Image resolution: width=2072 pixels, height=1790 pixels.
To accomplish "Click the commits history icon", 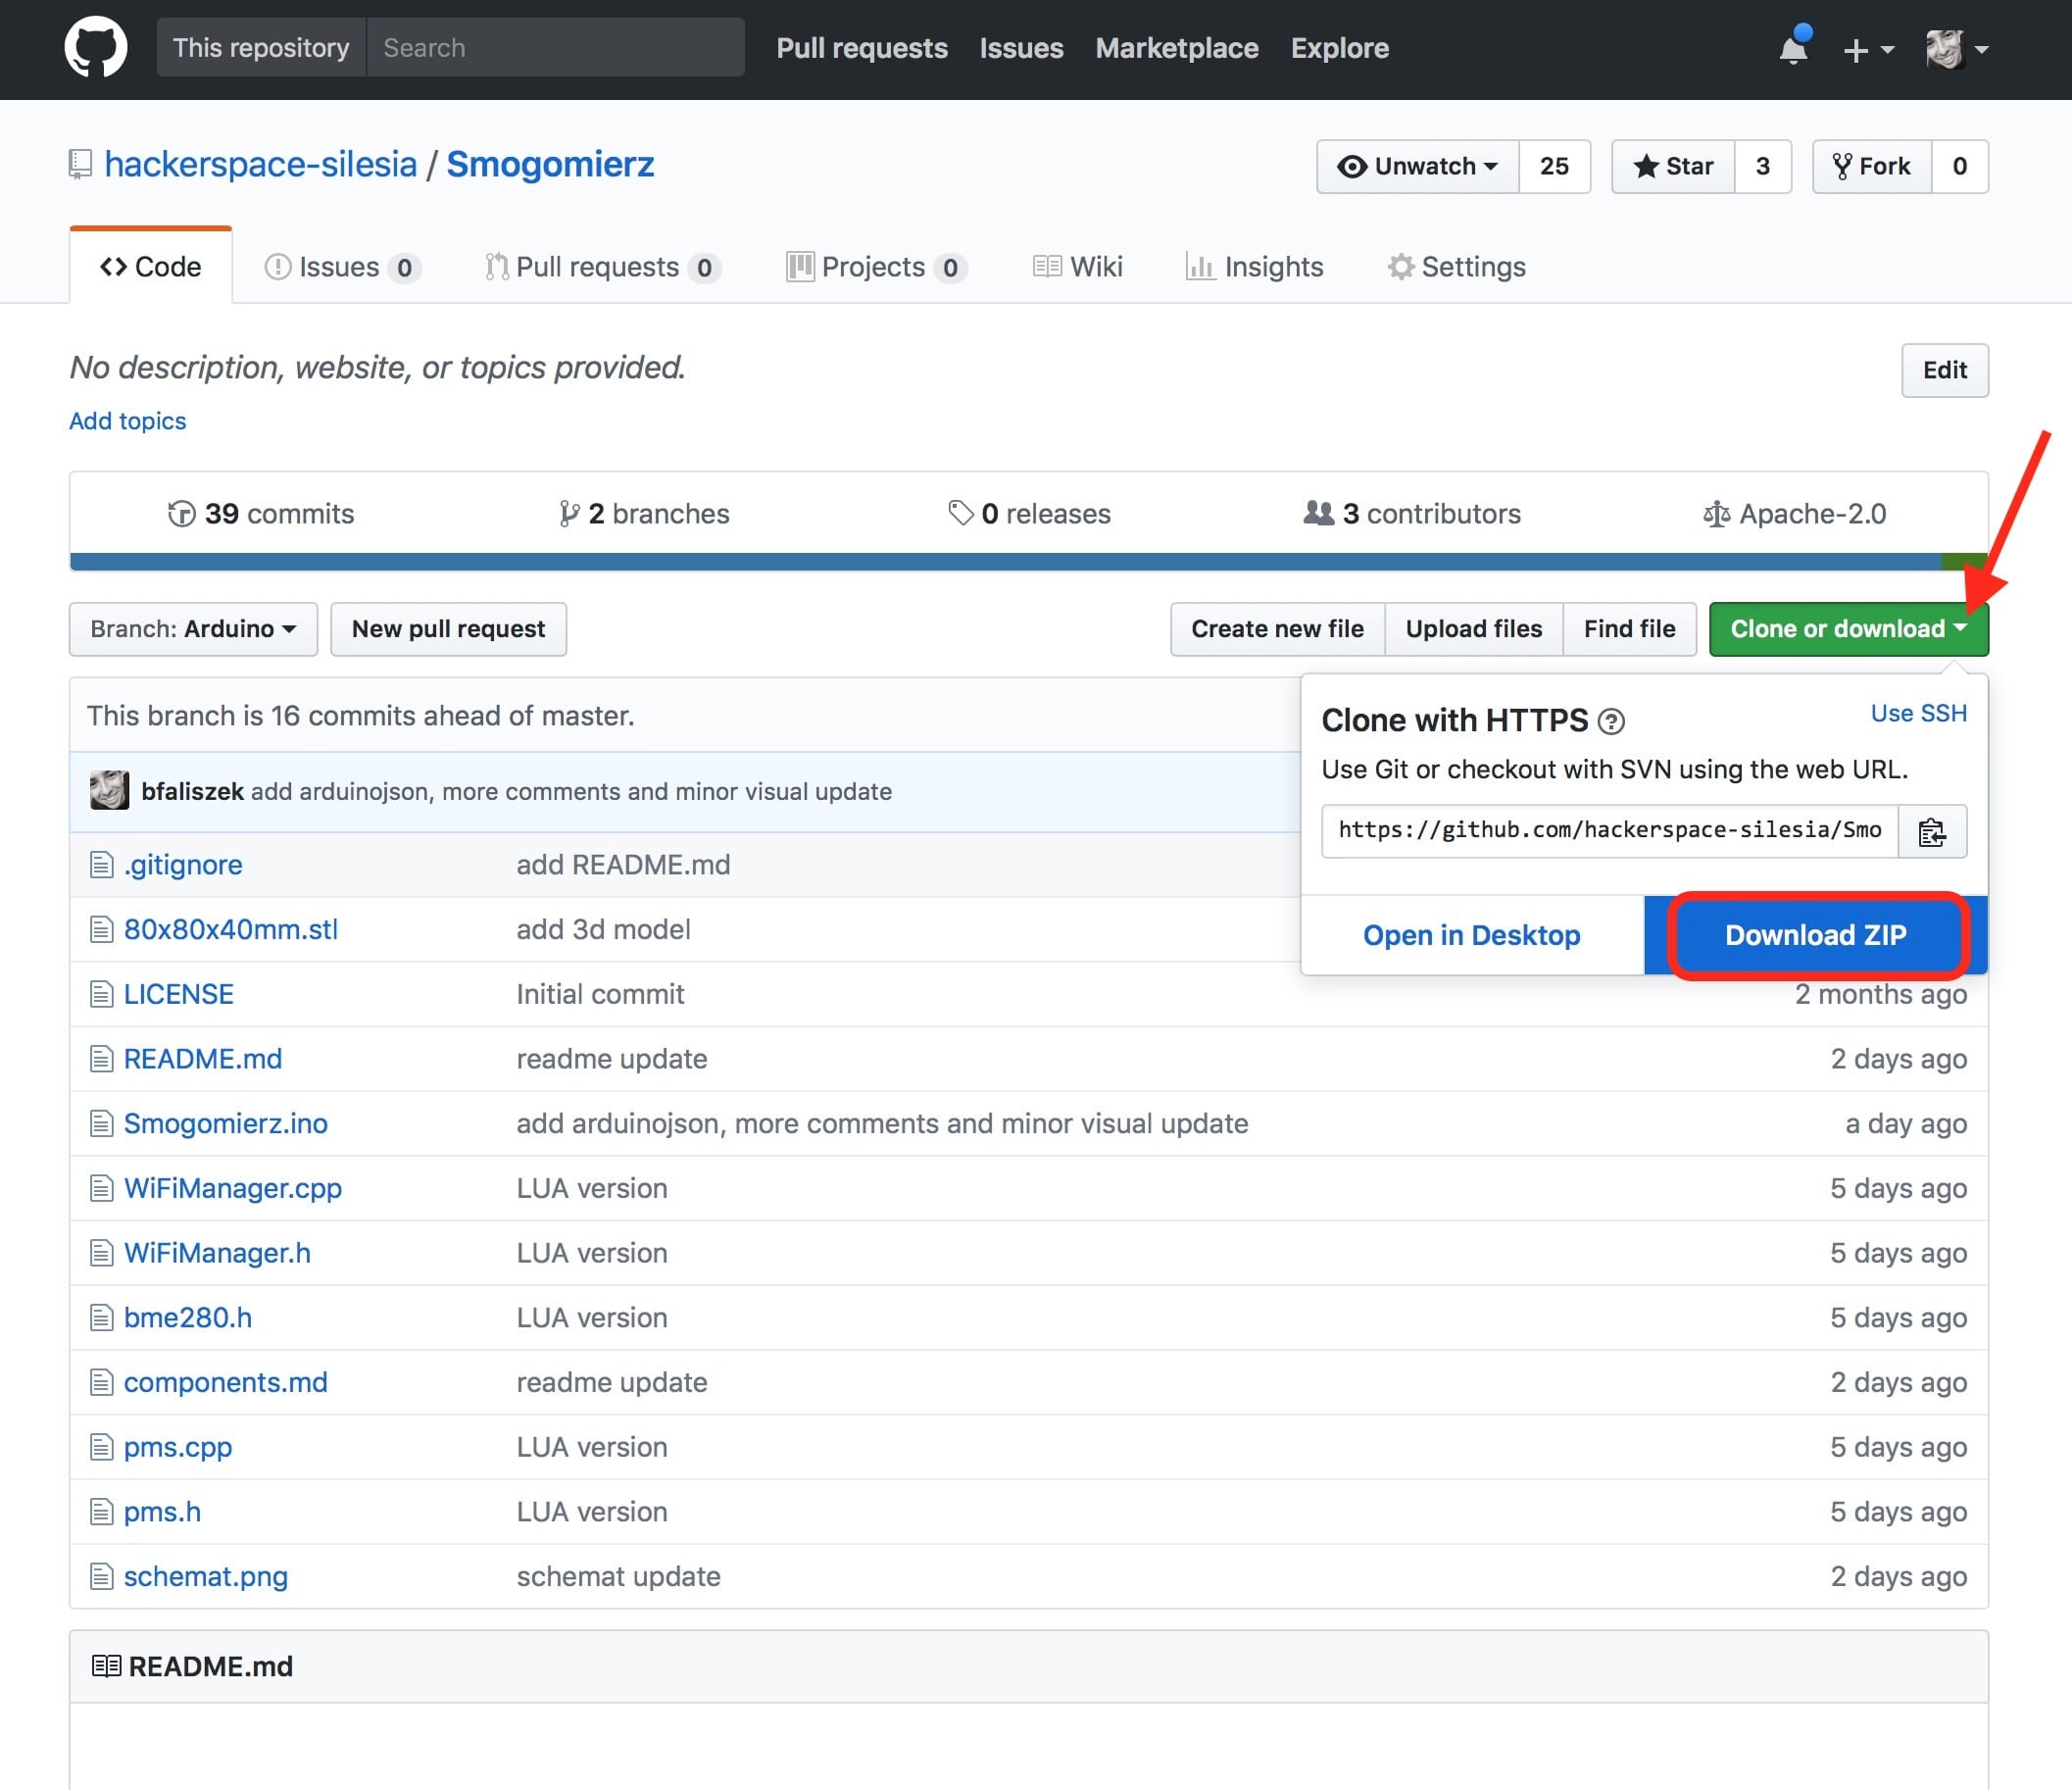I will point(181,514).
